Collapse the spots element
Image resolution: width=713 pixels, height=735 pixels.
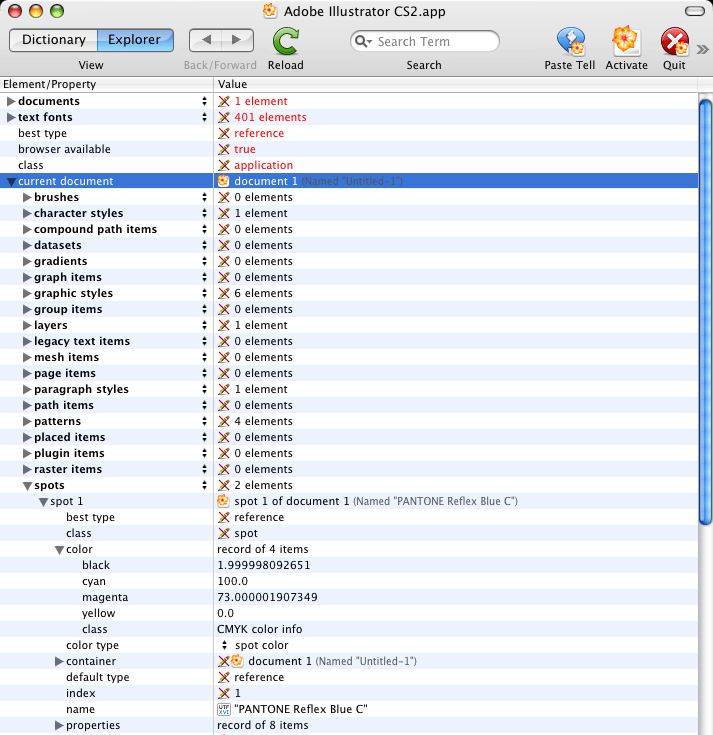point(27,486)
